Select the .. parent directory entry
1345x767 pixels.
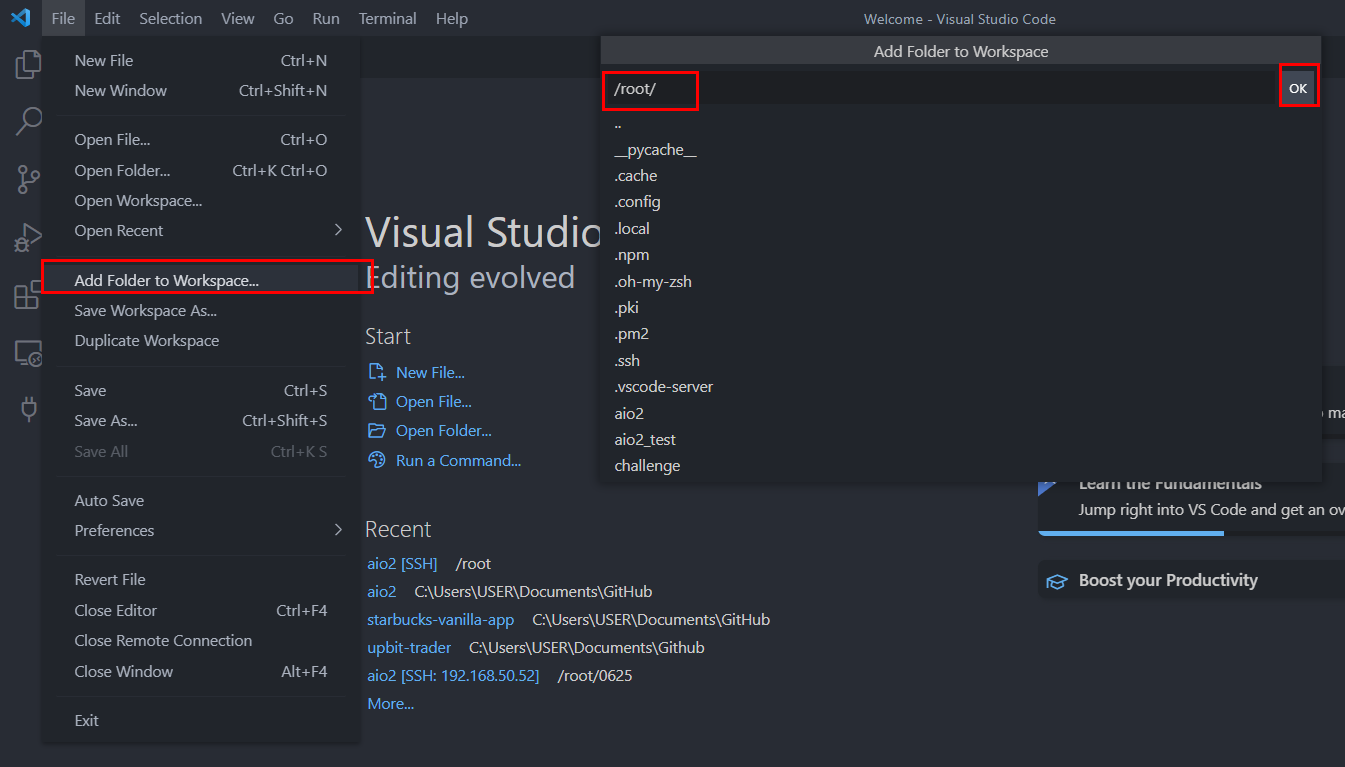click(x=960, y=123)
